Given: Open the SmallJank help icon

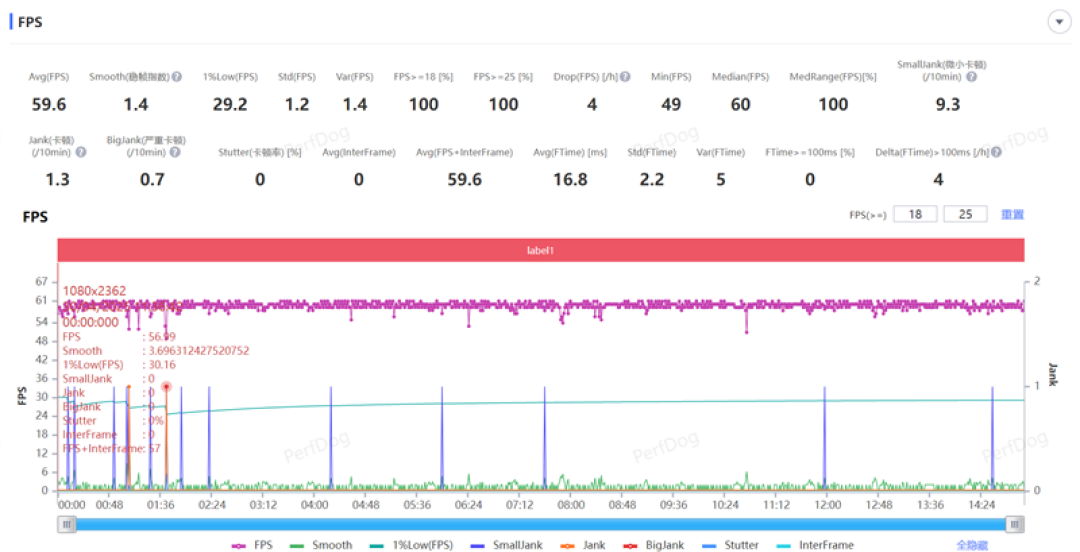Looking at the screenshot, I should click(x=971, y=76).
